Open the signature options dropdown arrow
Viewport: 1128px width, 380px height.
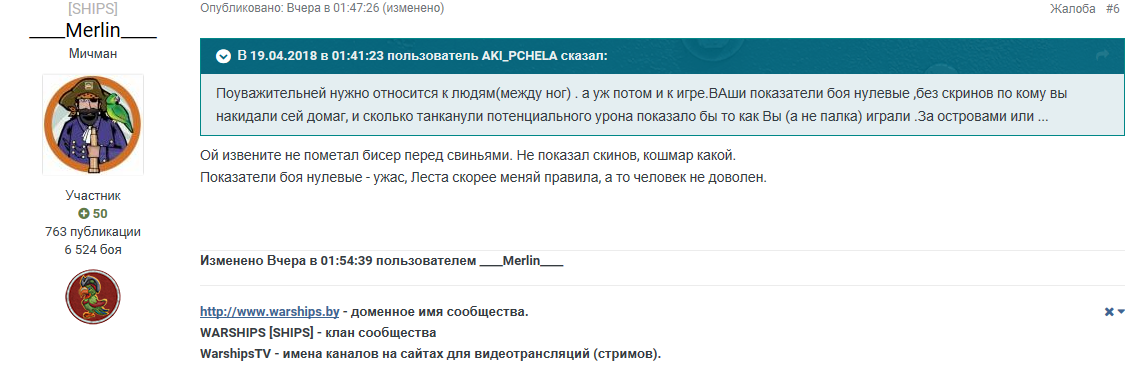(x=1121, y=312)
